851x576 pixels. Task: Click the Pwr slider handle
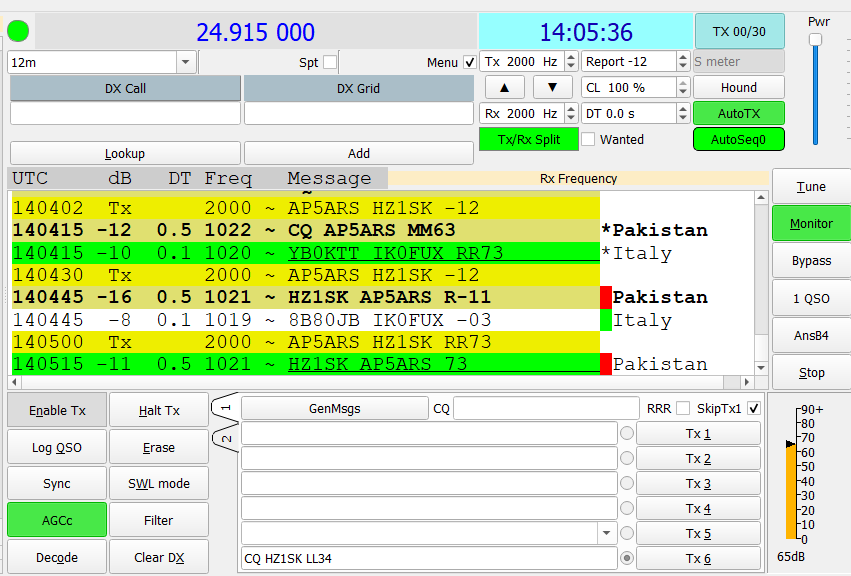815,40
